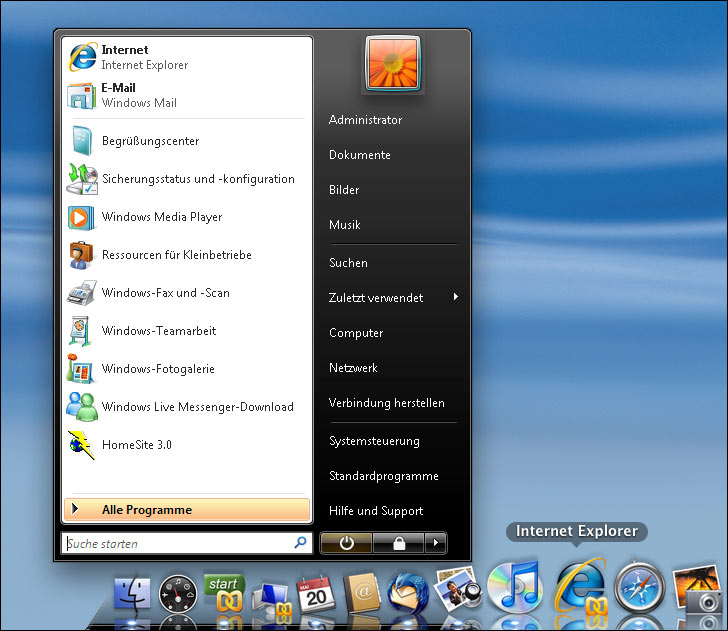Image resolution: width=728 pixels, height=631 pixels.
Task: Open Suchen from the right pane
Action: point(348,263)
